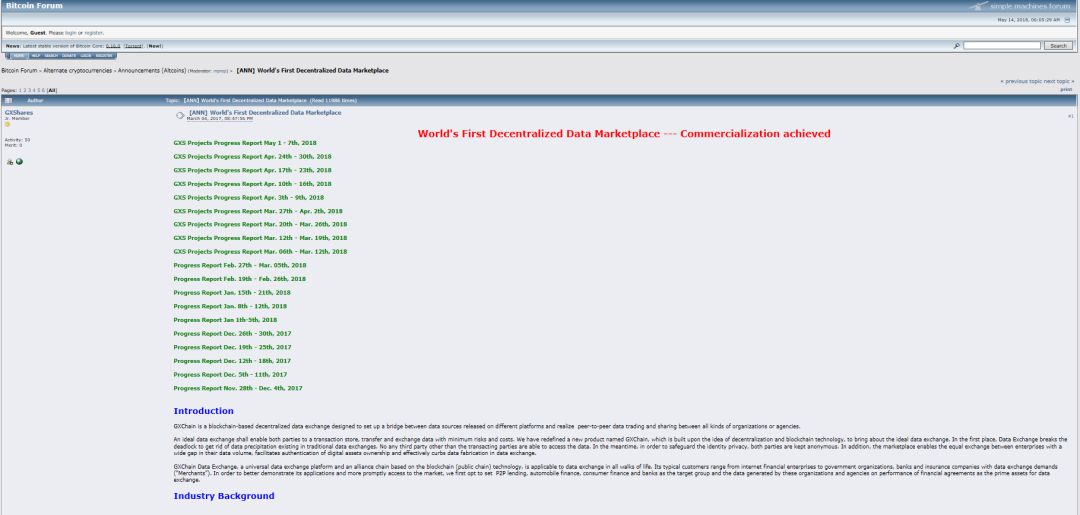
Task: Click the Introduction section heading
Action: (x=203, y=411)
